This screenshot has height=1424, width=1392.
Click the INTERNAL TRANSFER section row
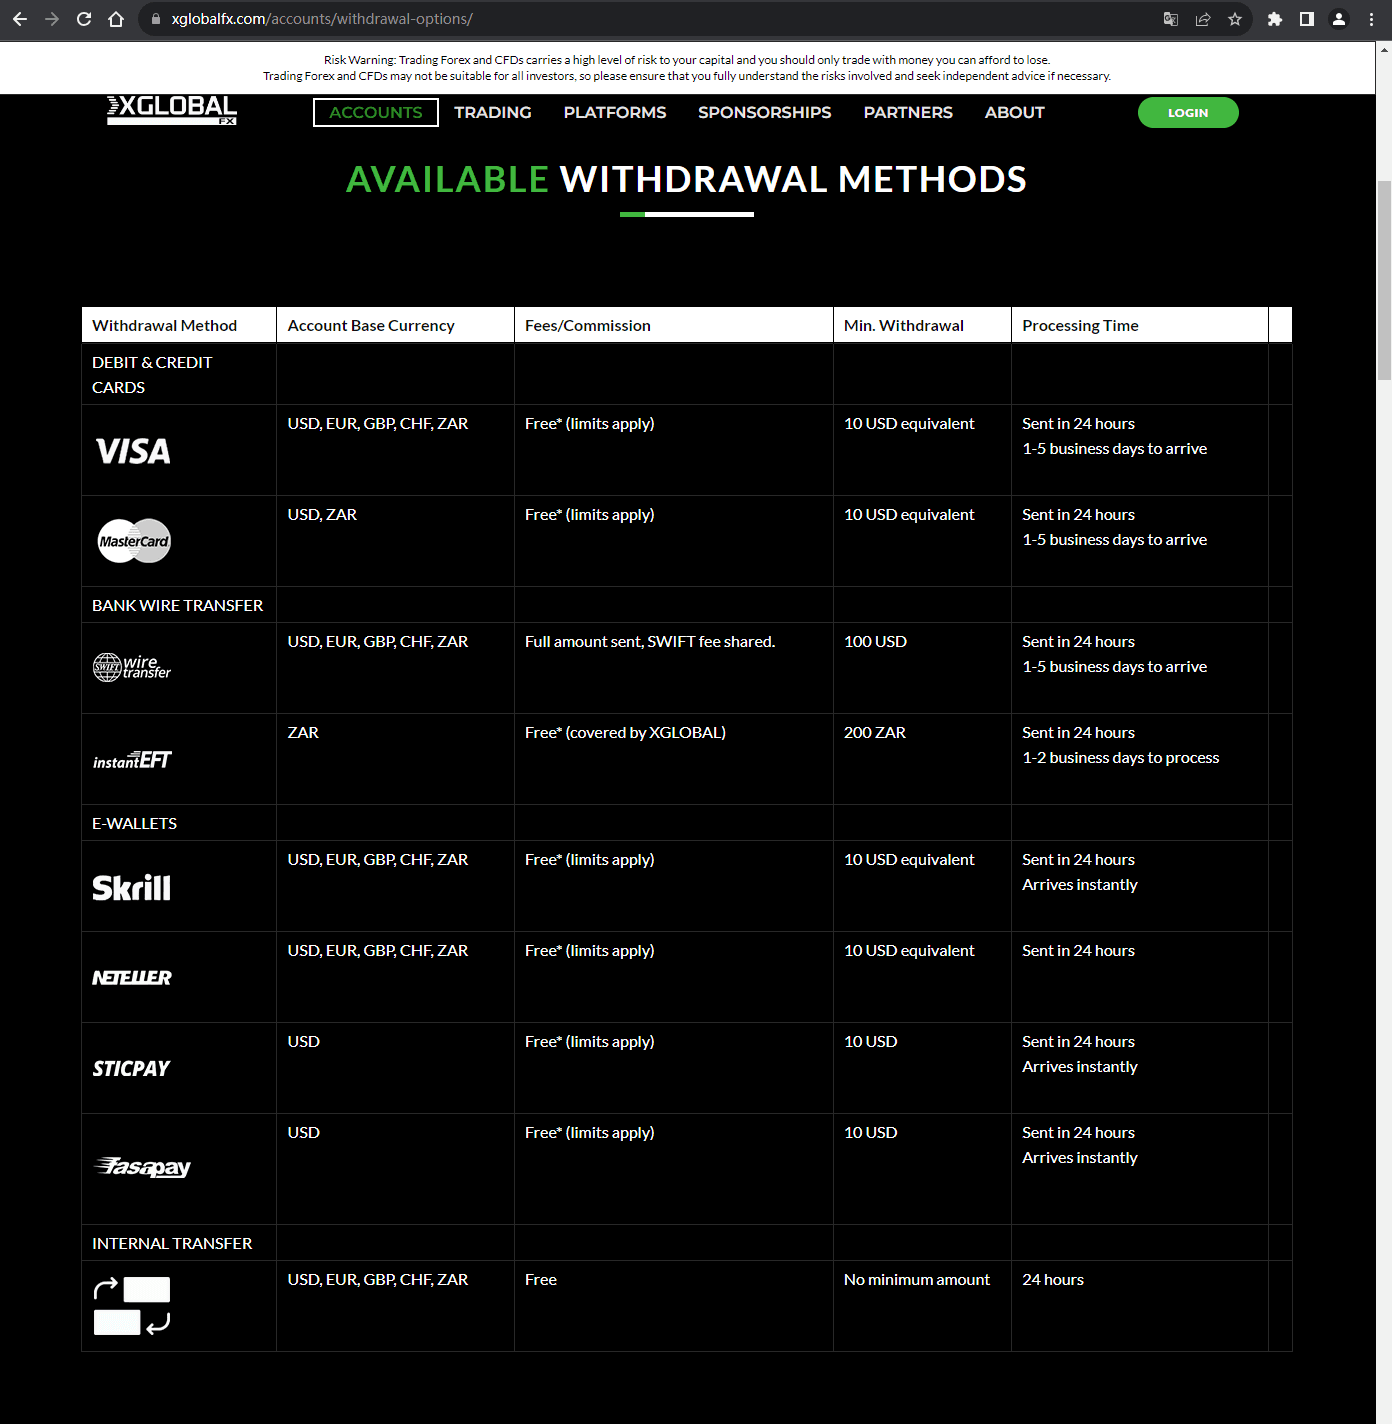point(687,1243)
